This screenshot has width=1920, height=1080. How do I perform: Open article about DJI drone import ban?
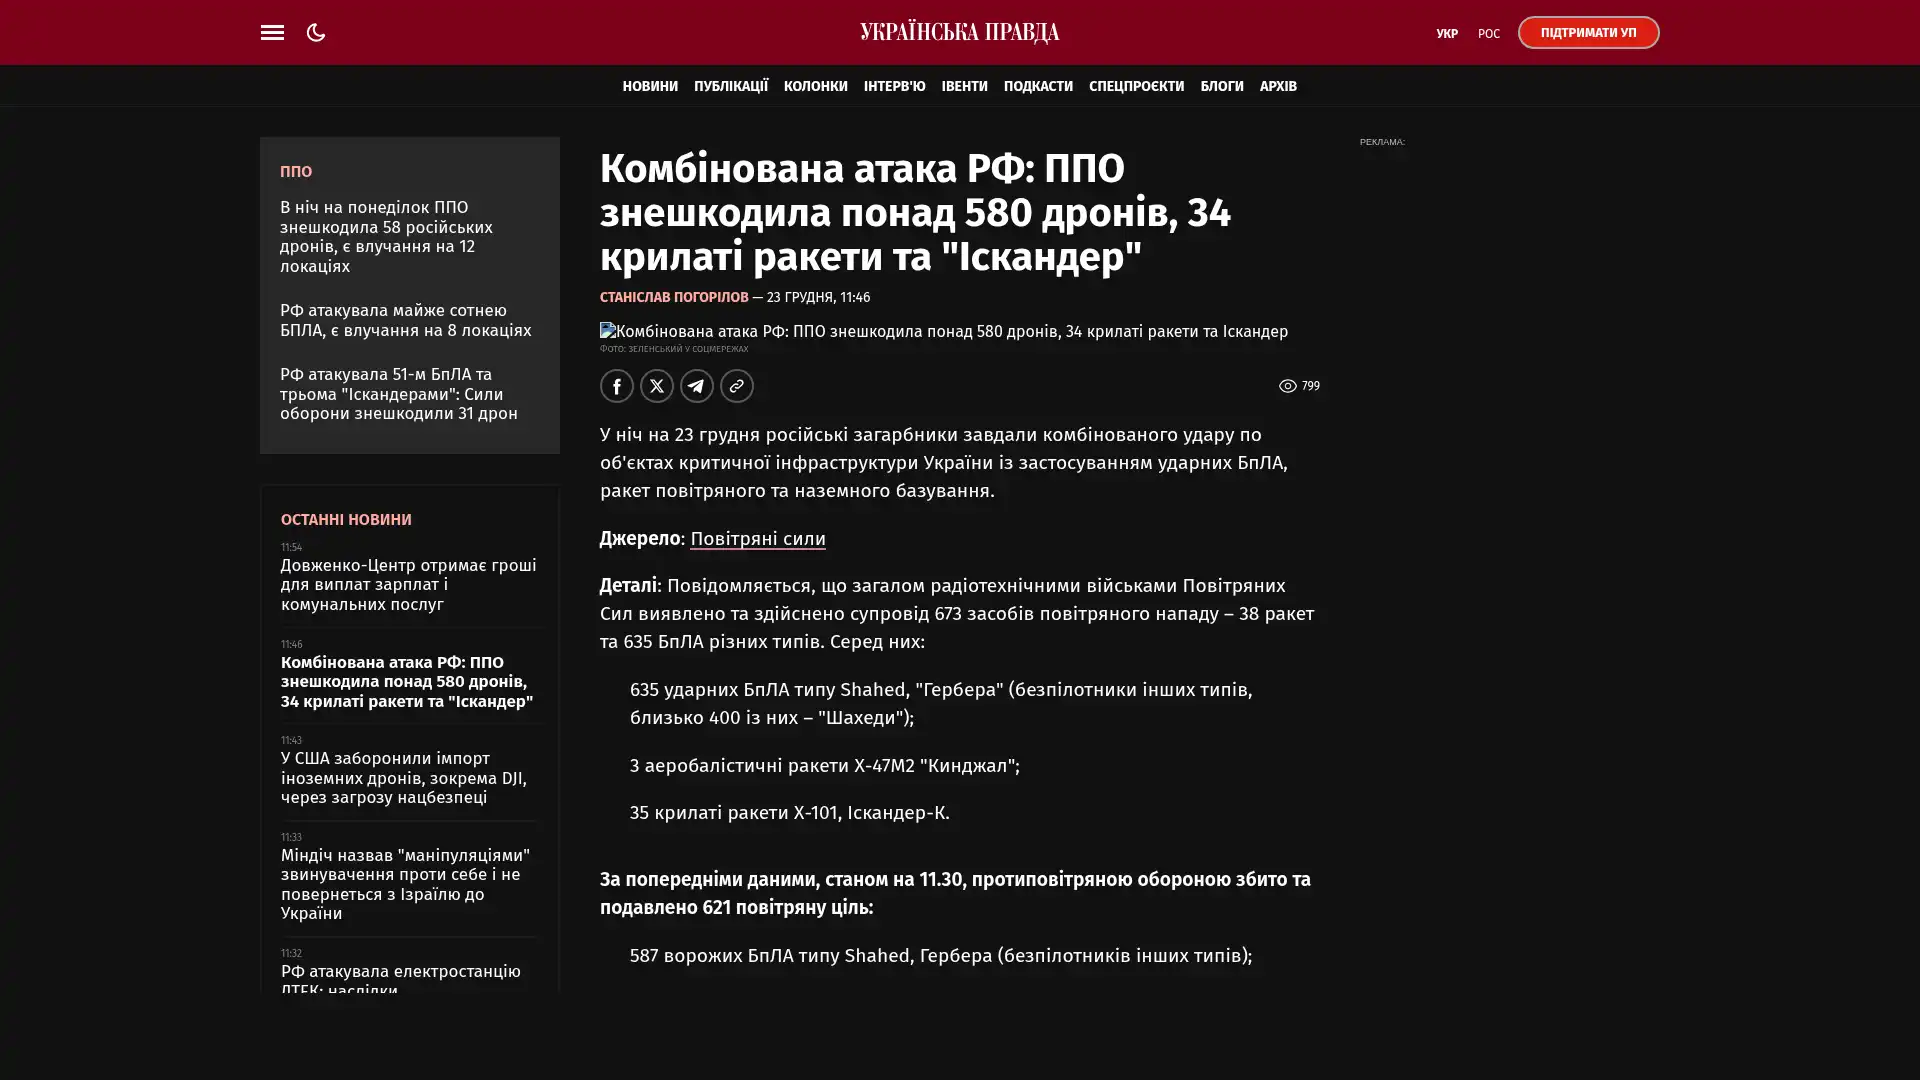click(403, 777)
